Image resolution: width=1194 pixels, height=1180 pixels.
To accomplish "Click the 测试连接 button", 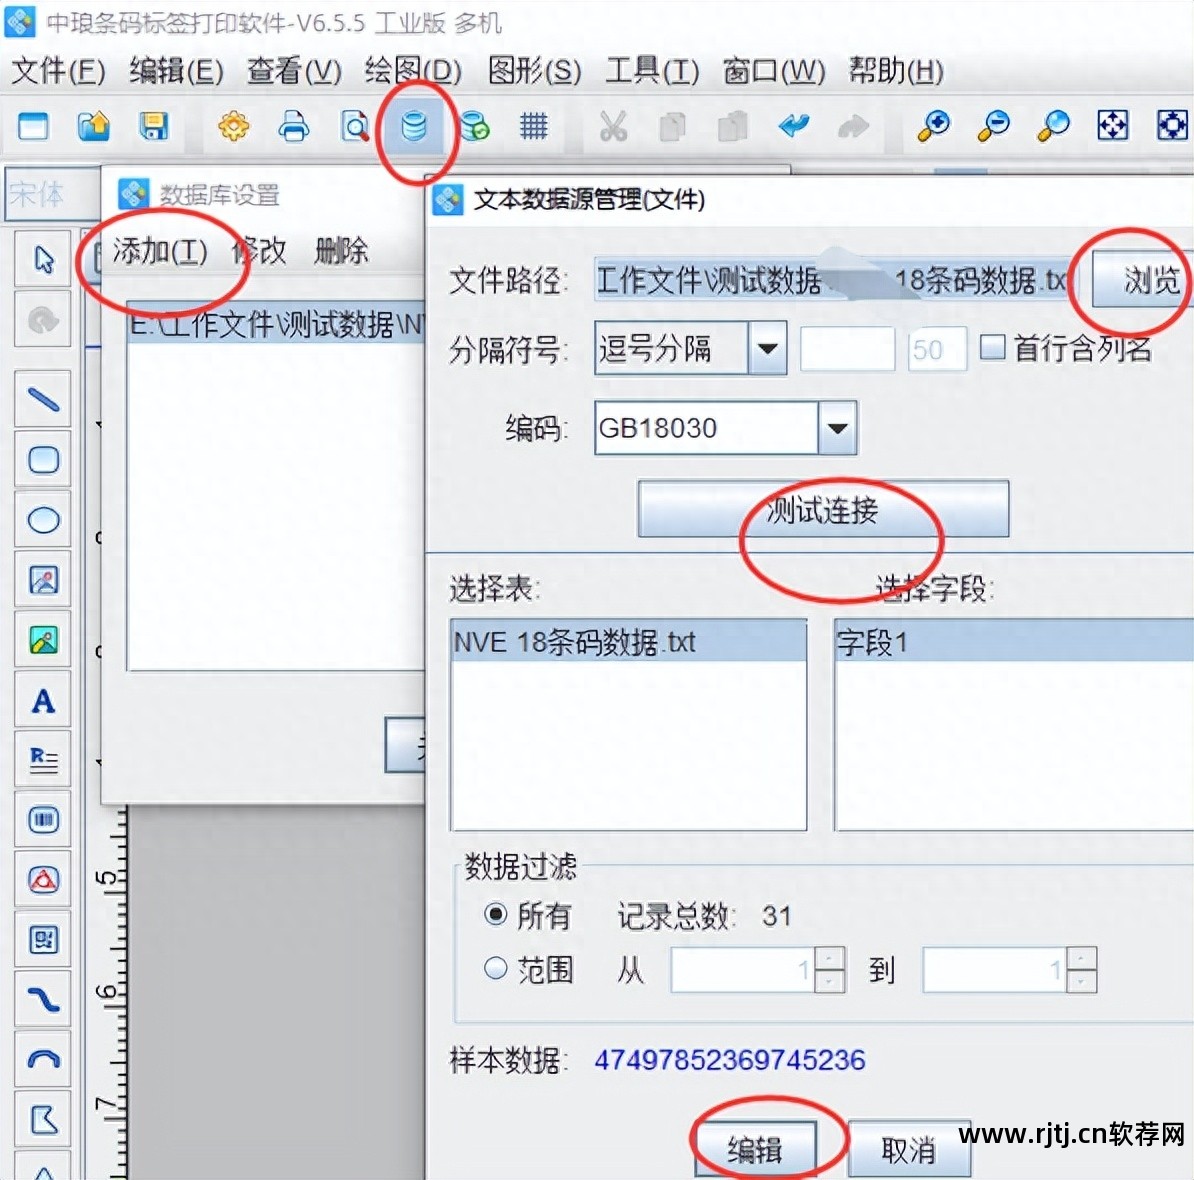I will click(822, 509).
